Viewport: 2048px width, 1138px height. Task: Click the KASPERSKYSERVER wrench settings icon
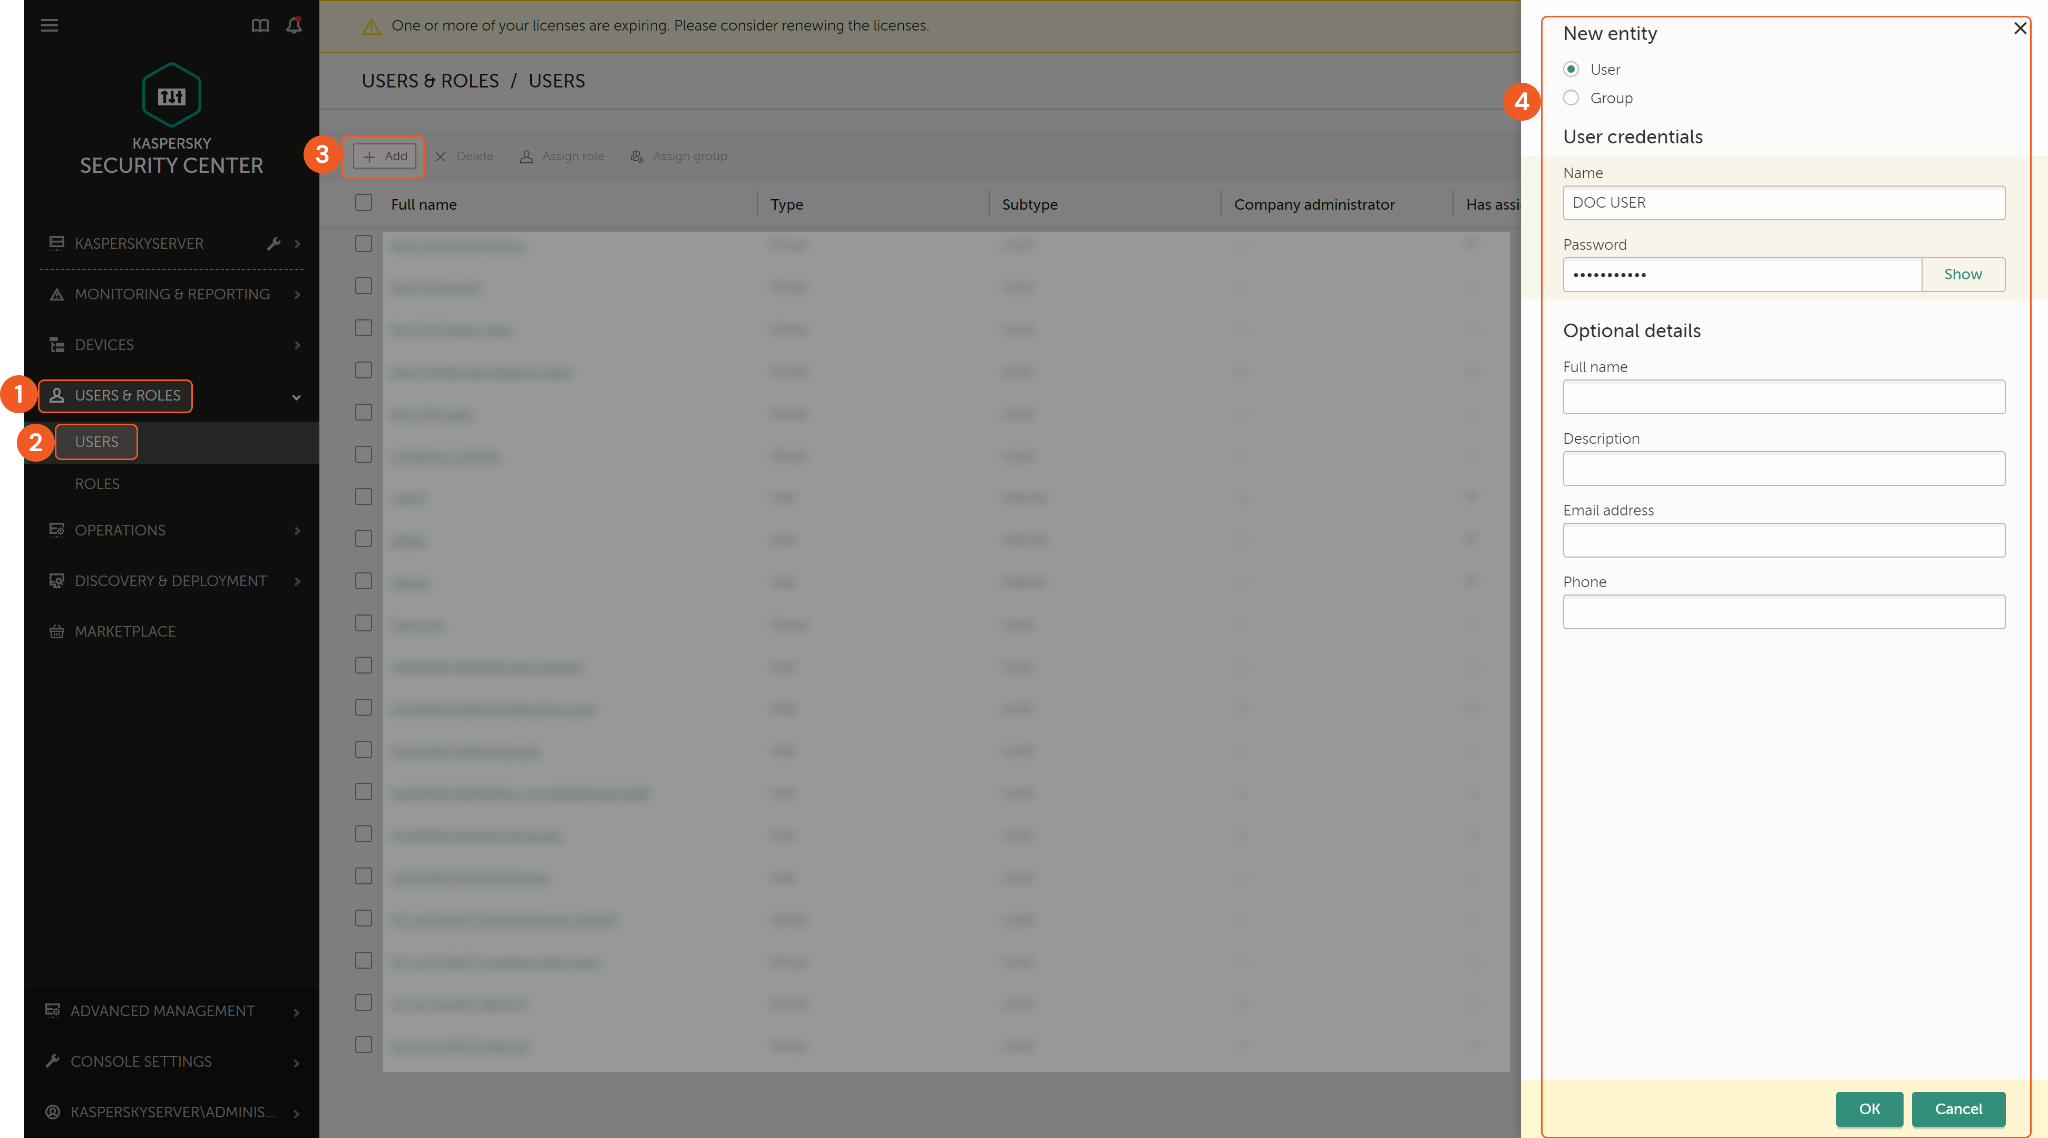click(x=273, y=244)
